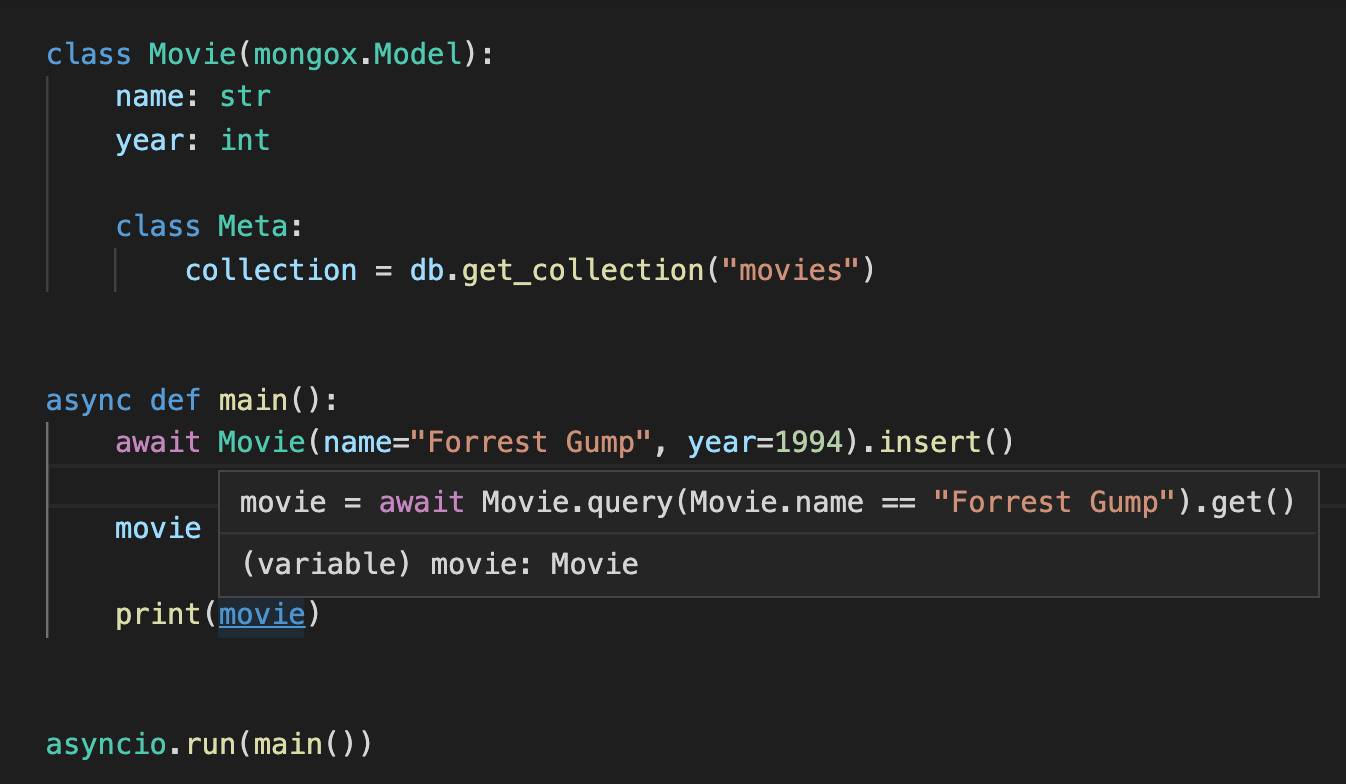The image size is (1346, 784).
Task: Click the (variable) label in tooltip
Action: click(326, 564)
